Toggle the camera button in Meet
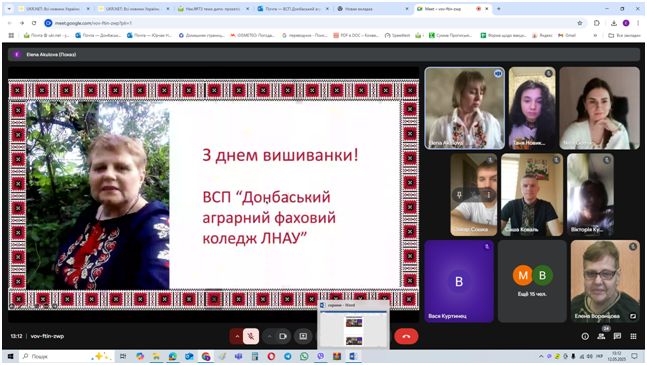647x365 pixels. tap(283, 336)
